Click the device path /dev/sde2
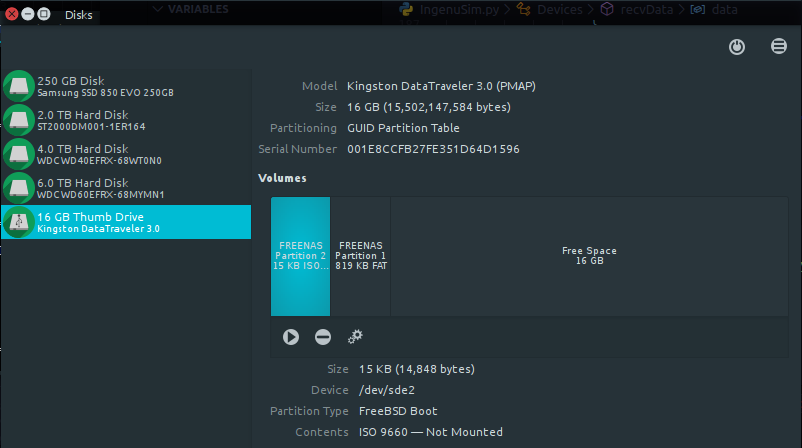This screenshot has width=802, height=448. click(x=387, y=390)
